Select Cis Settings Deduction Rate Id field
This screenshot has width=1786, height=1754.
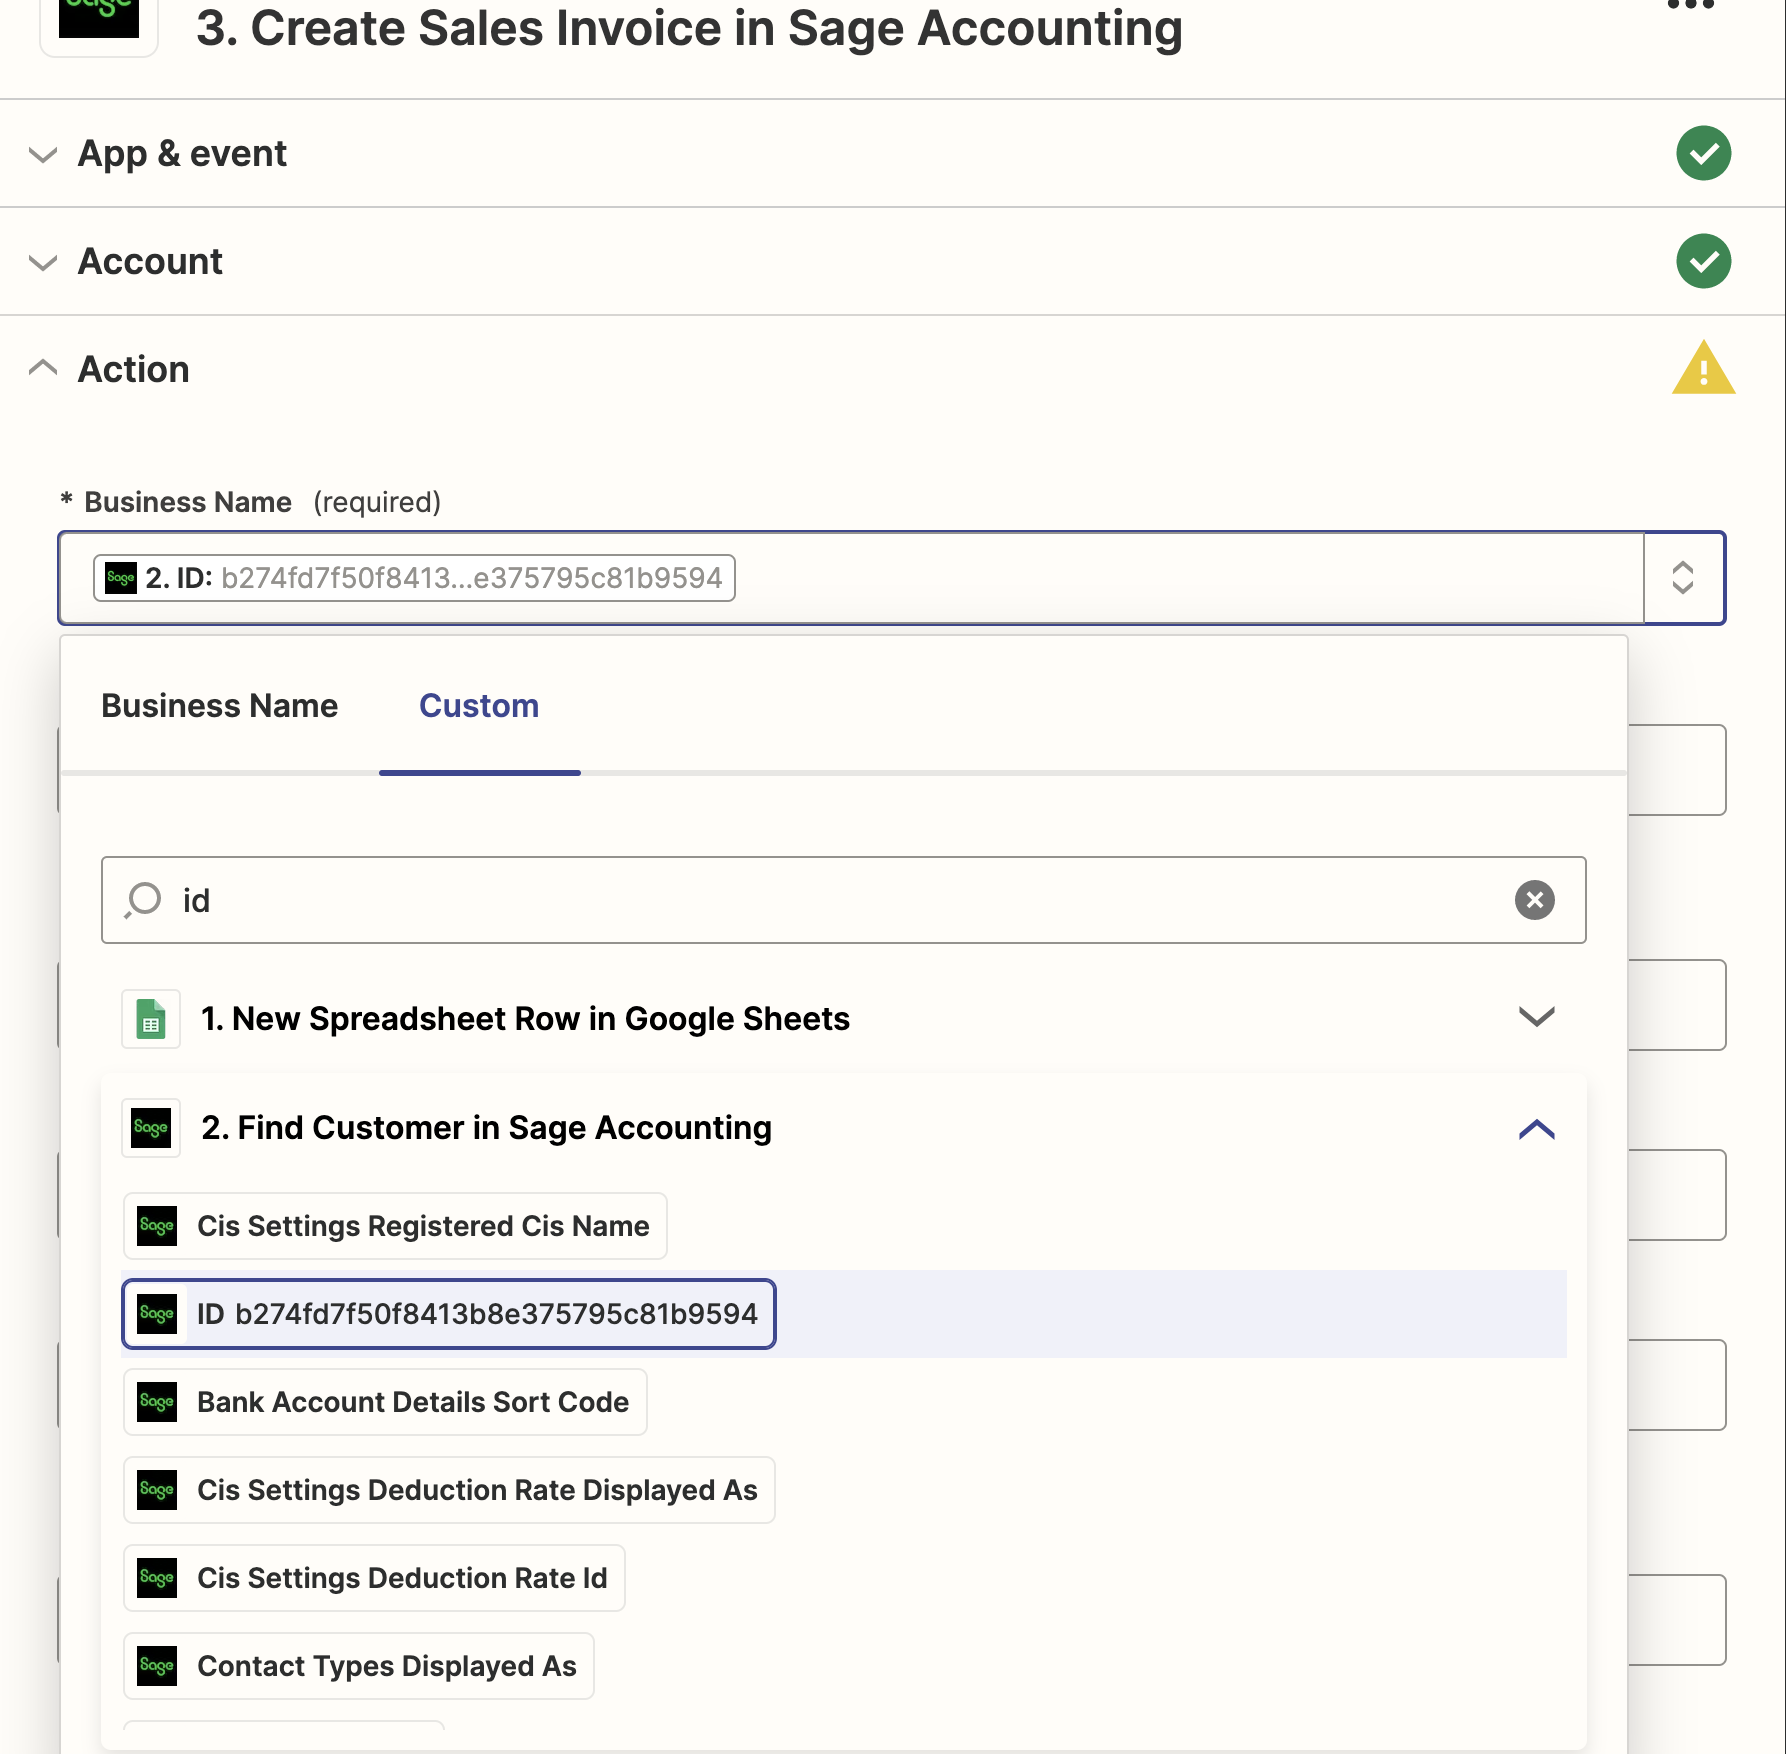tap(374, 1578)
